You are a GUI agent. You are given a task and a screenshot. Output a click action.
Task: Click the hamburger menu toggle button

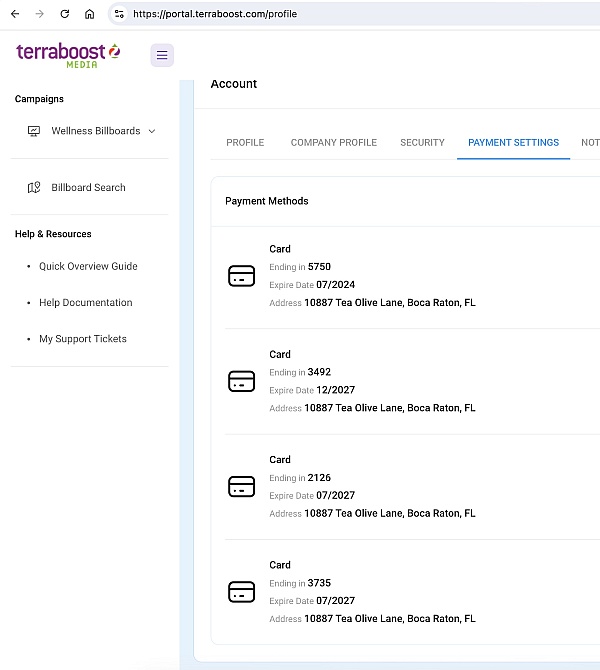pos(162,55)
